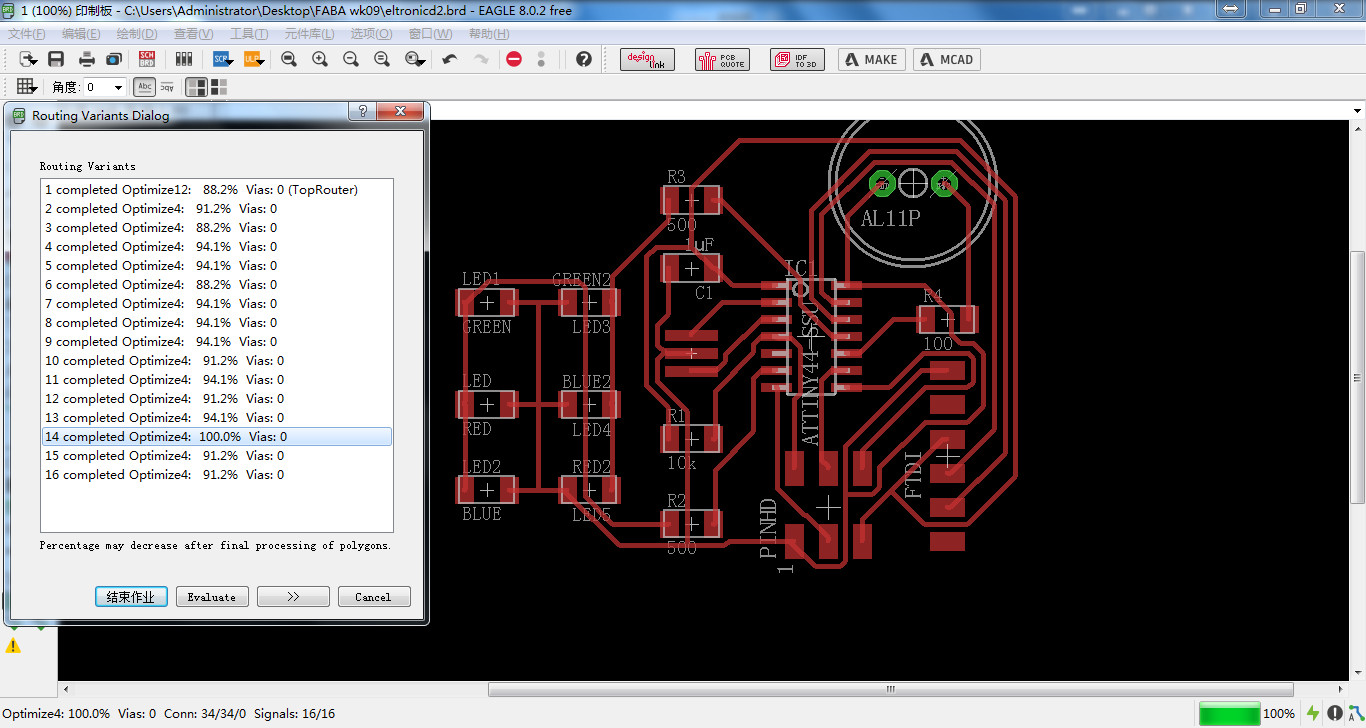Screen dimensions: 1366x728
Task: Click the Zoom out magnifier icon
Action: [351, 59]
